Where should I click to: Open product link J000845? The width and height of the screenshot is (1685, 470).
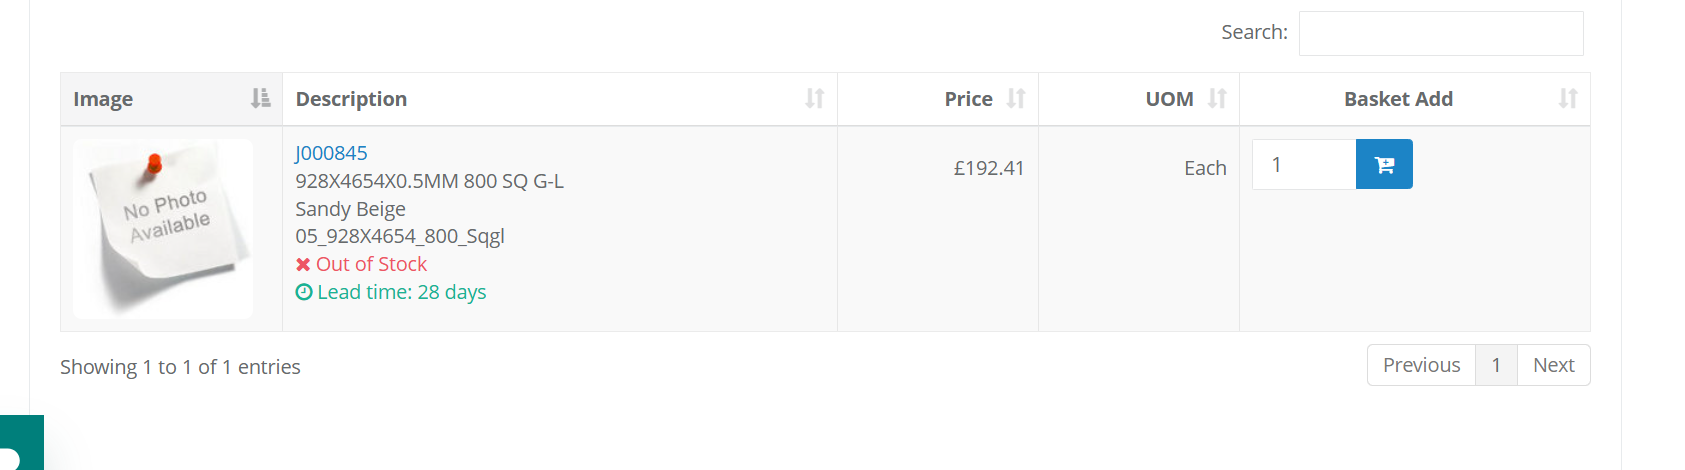[331, 153]
